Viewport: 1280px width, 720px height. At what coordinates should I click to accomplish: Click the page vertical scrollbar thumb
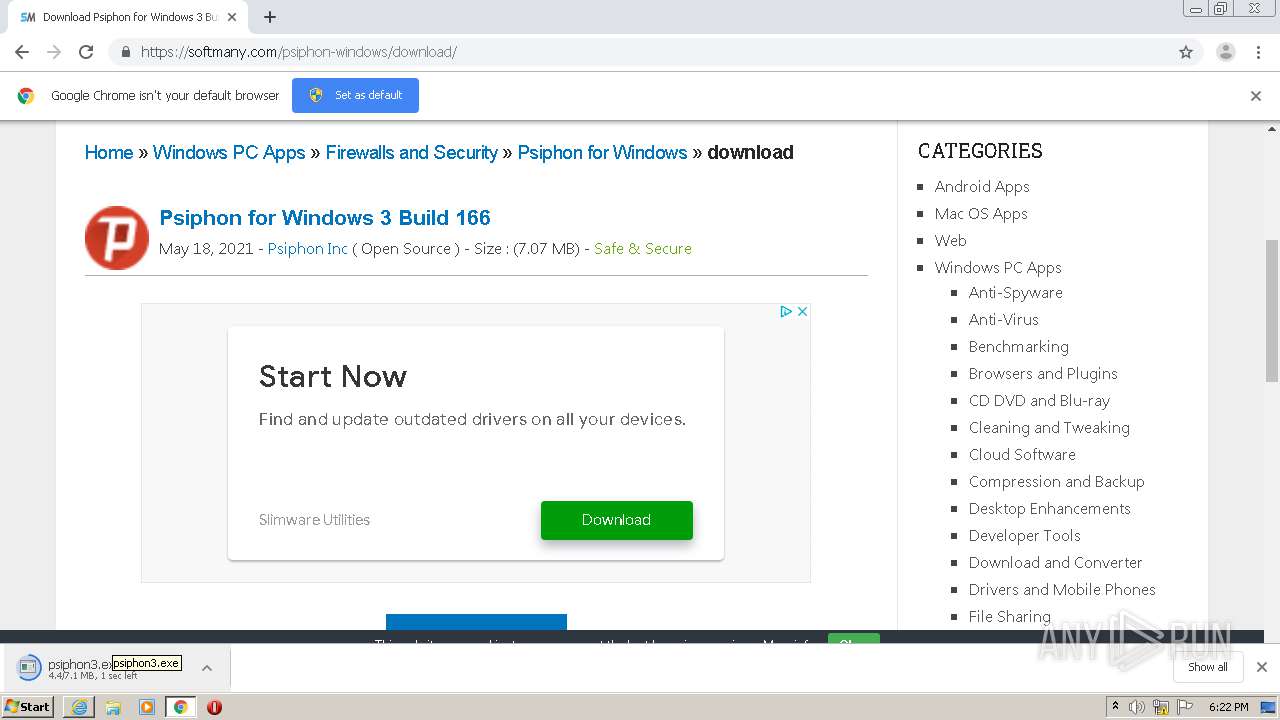(x=1272, y=310)
